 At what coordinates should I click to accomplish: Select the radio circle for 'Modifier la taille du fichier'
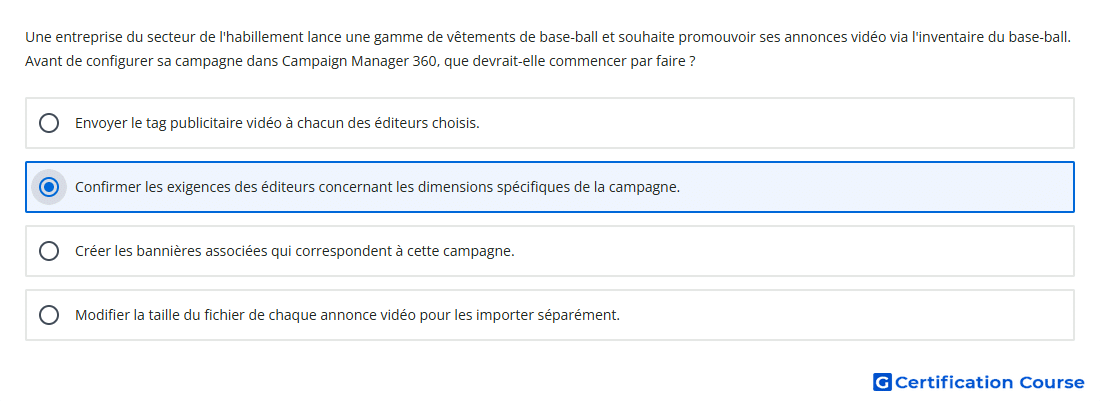tap(49, 315)
